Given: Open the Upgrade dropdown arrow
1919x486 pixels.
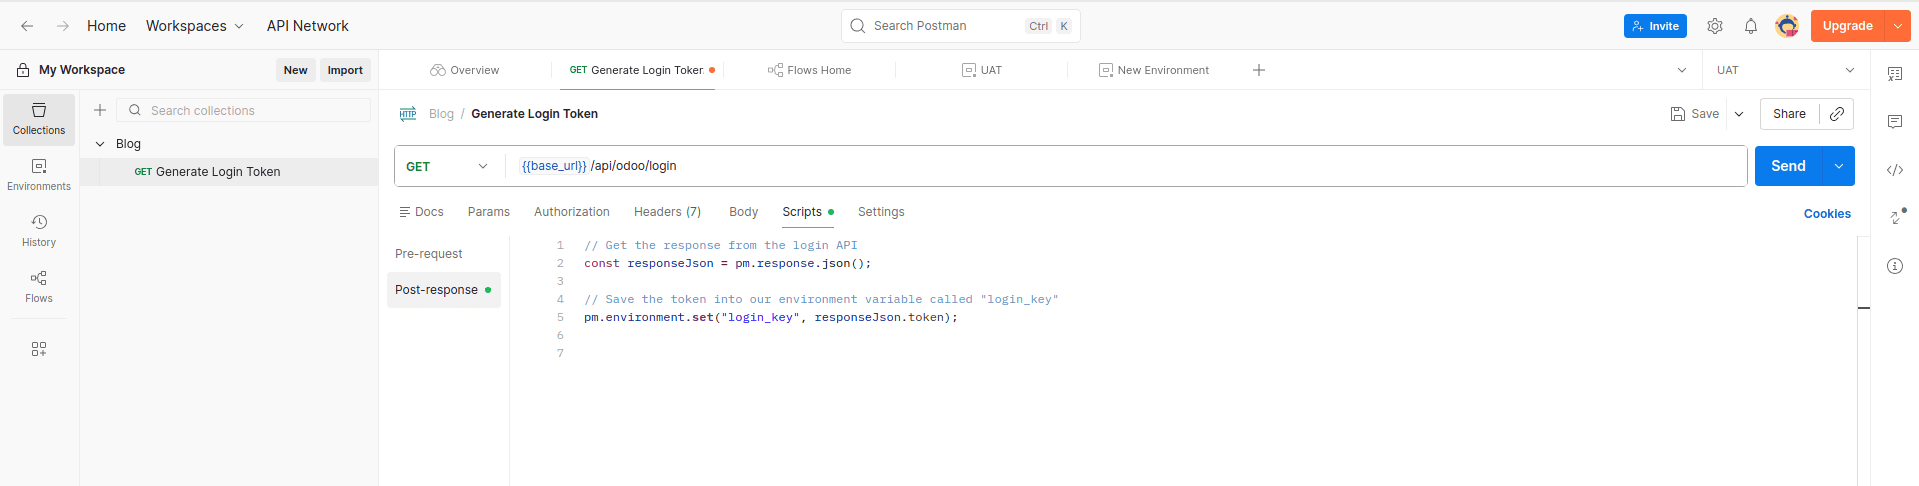Looking at the screenshot, I should (1897, 26).
